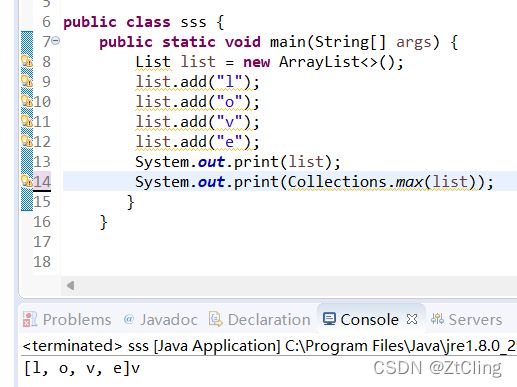This screenshot has height=387, width=517.
Task: Close the Console view with its X
Action: click(x=412, y=319)
